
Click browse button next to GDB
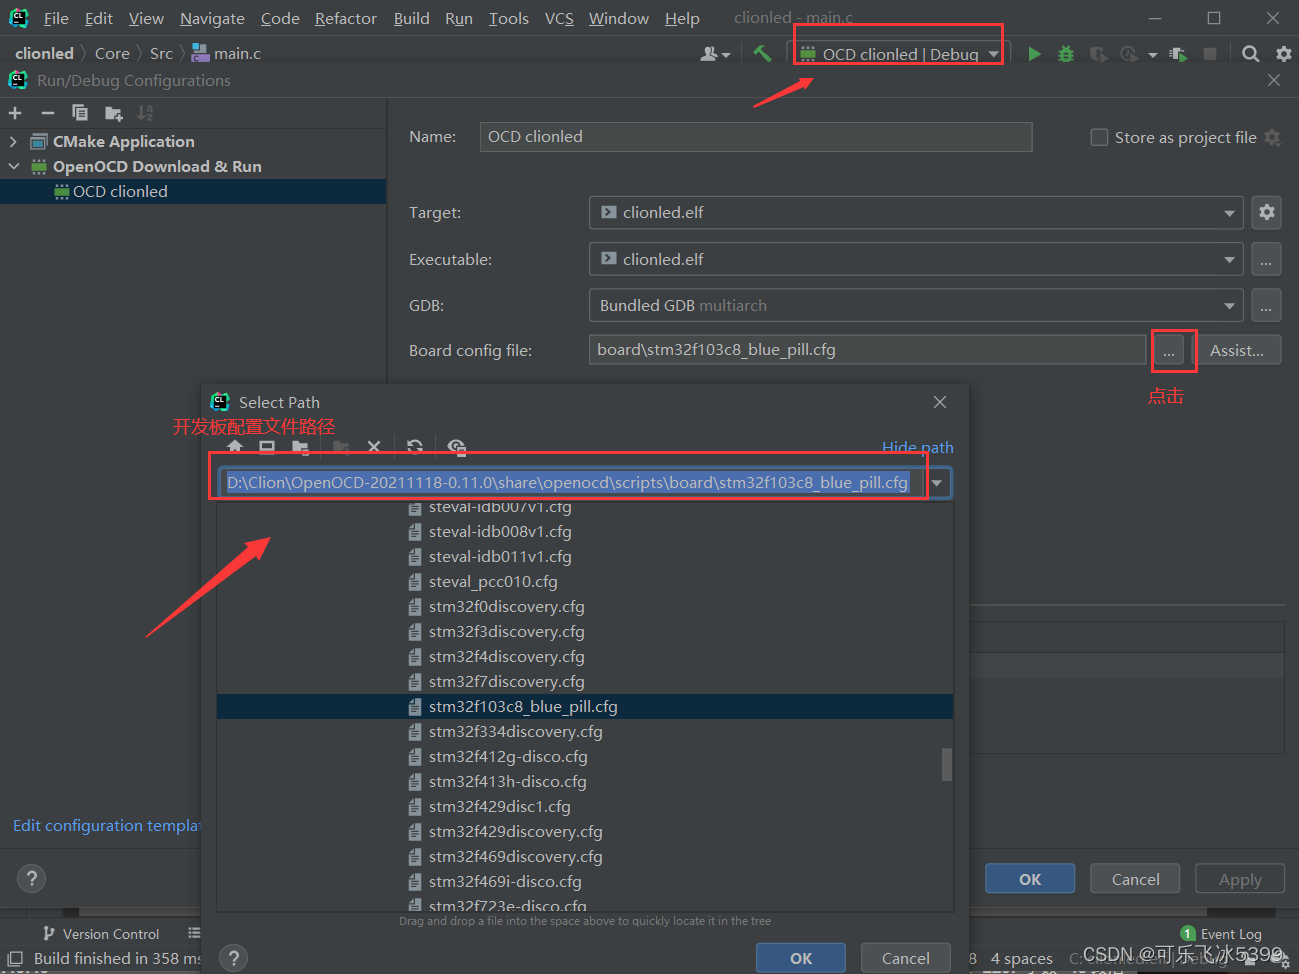[1266, 306]
